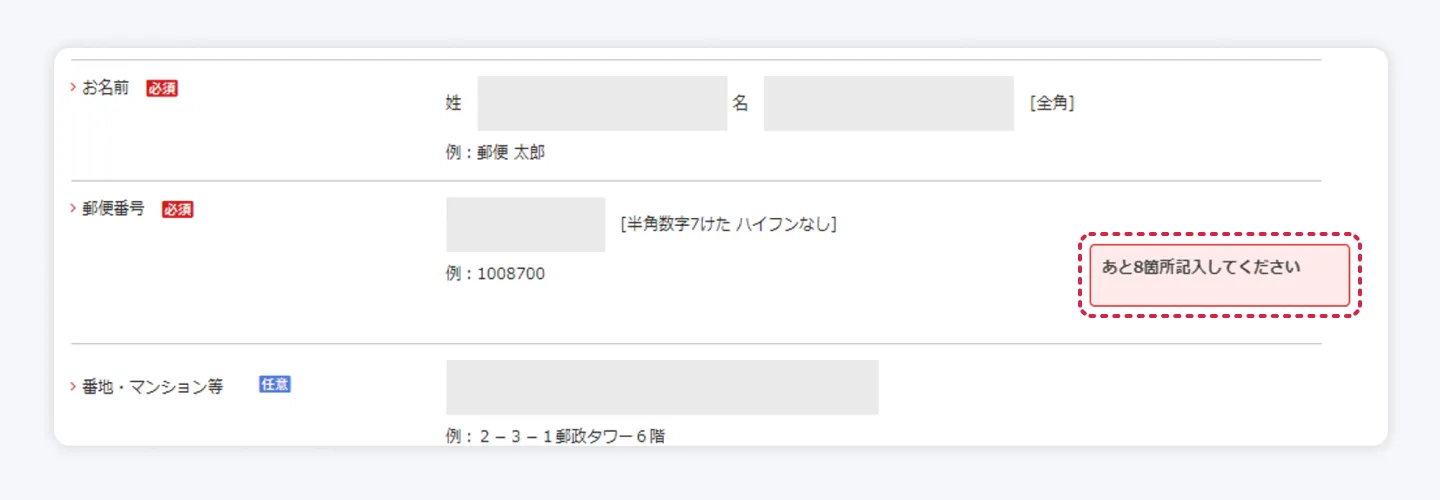Viewport: 1440px width, 500px height.
Task: Click the [全角] hint text
Action: [x=1052, y=103]
